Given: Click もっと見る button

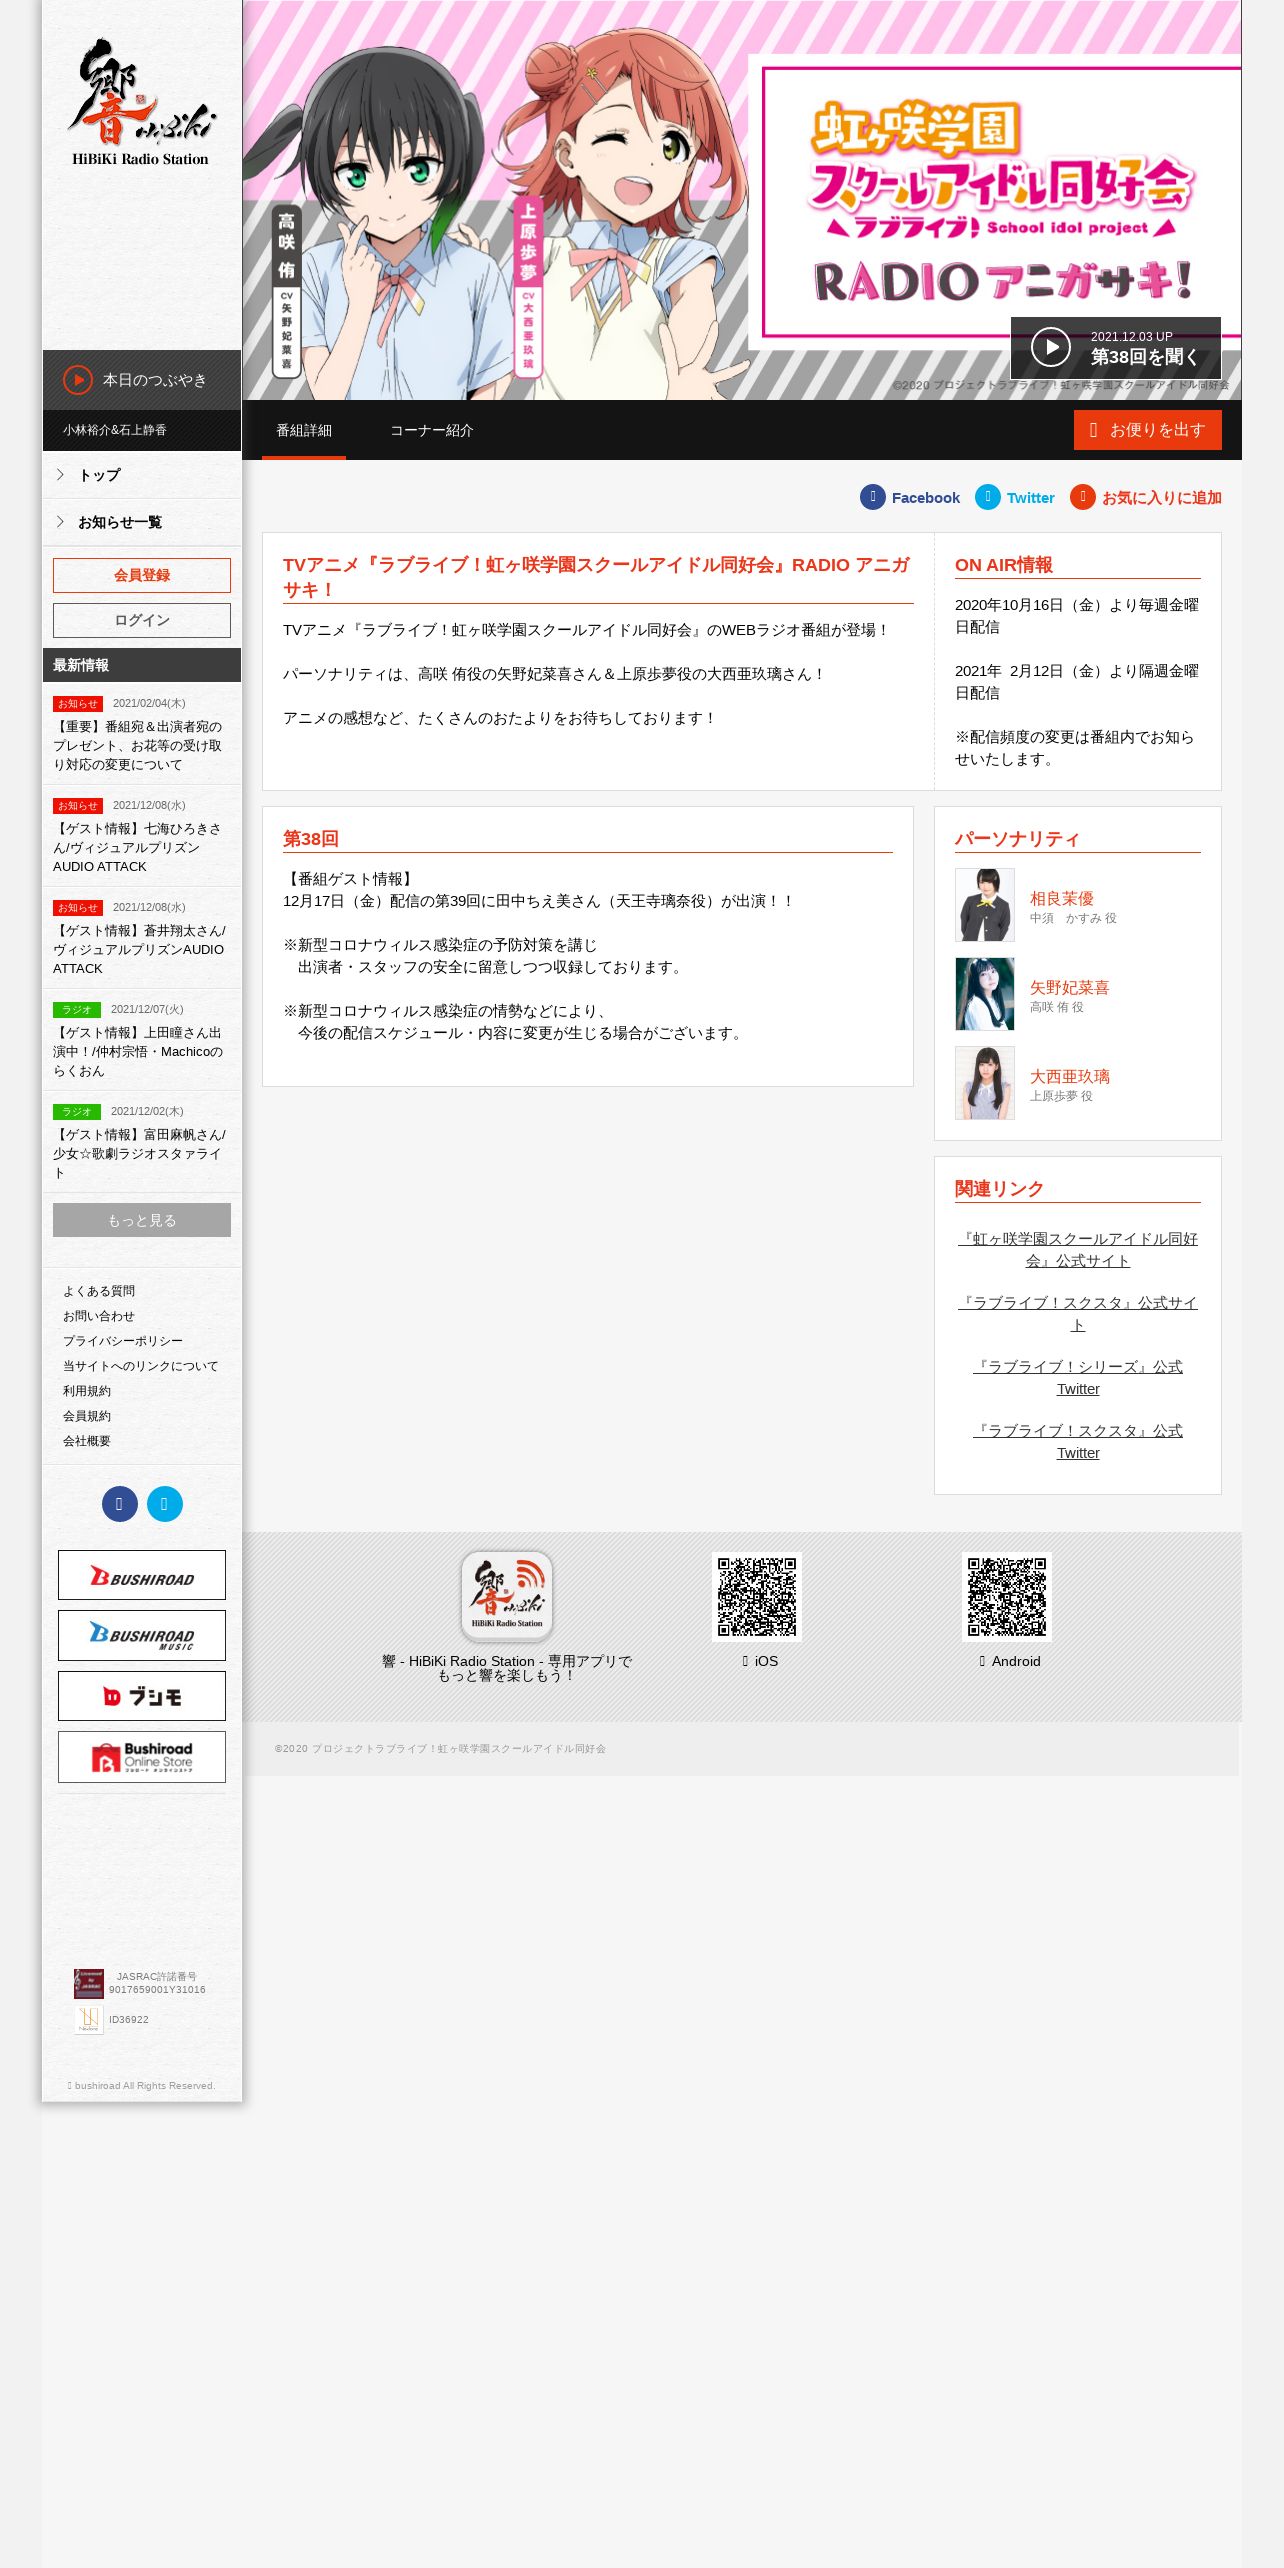Looking at the screenshot, I should pos(142,1220).
